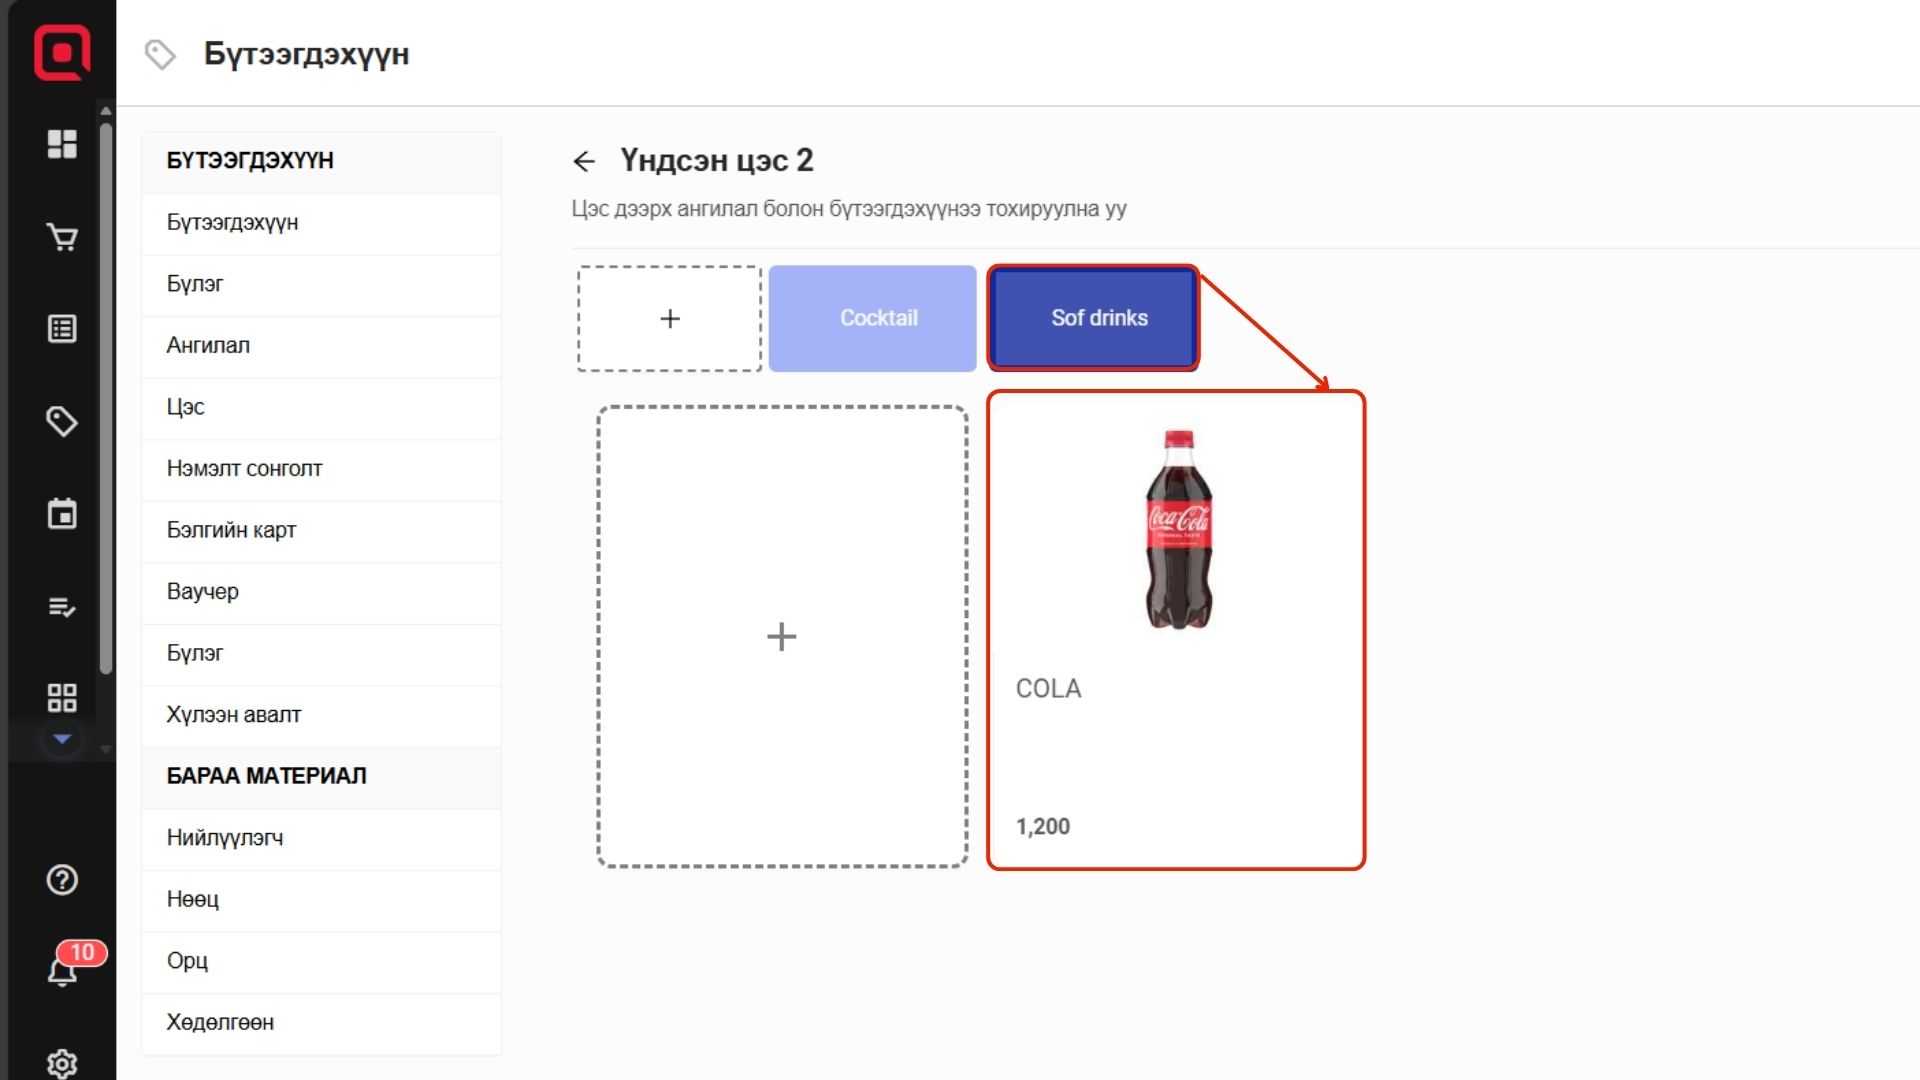Open the shopping cart icon
This screenshot has width=1920, height=1080.
(62, 237)
